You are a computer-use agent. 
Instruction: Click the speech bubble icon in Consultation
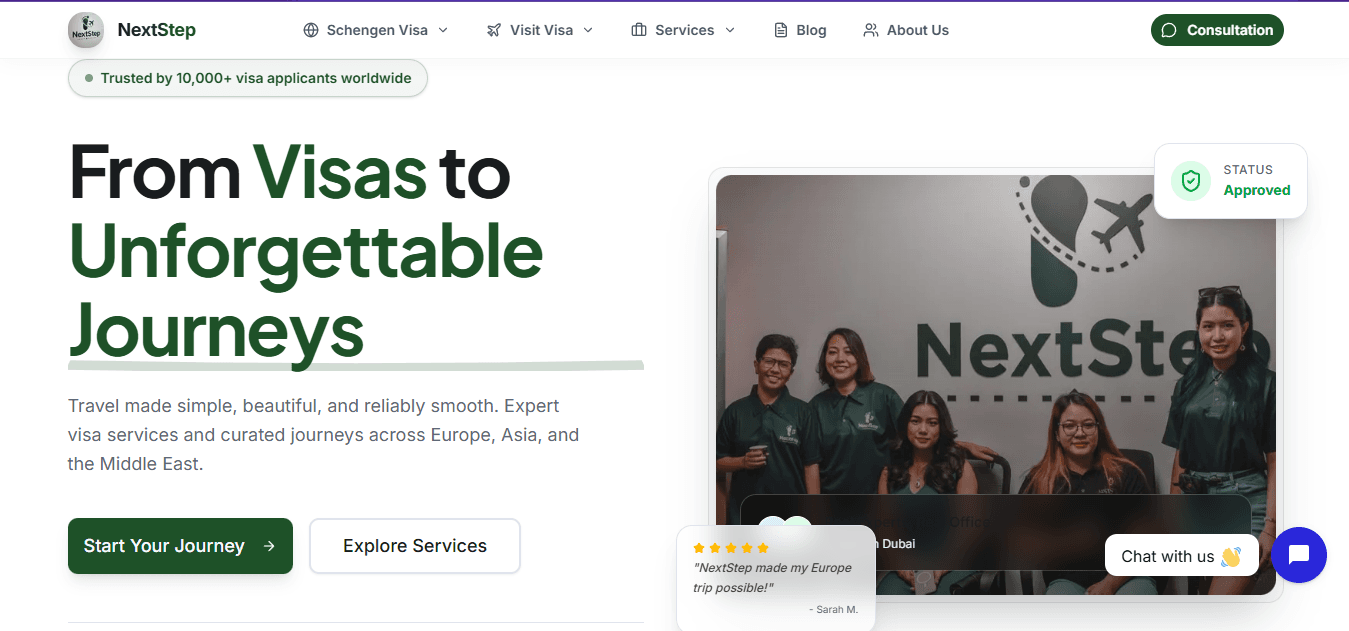(x=1169, y=30)
